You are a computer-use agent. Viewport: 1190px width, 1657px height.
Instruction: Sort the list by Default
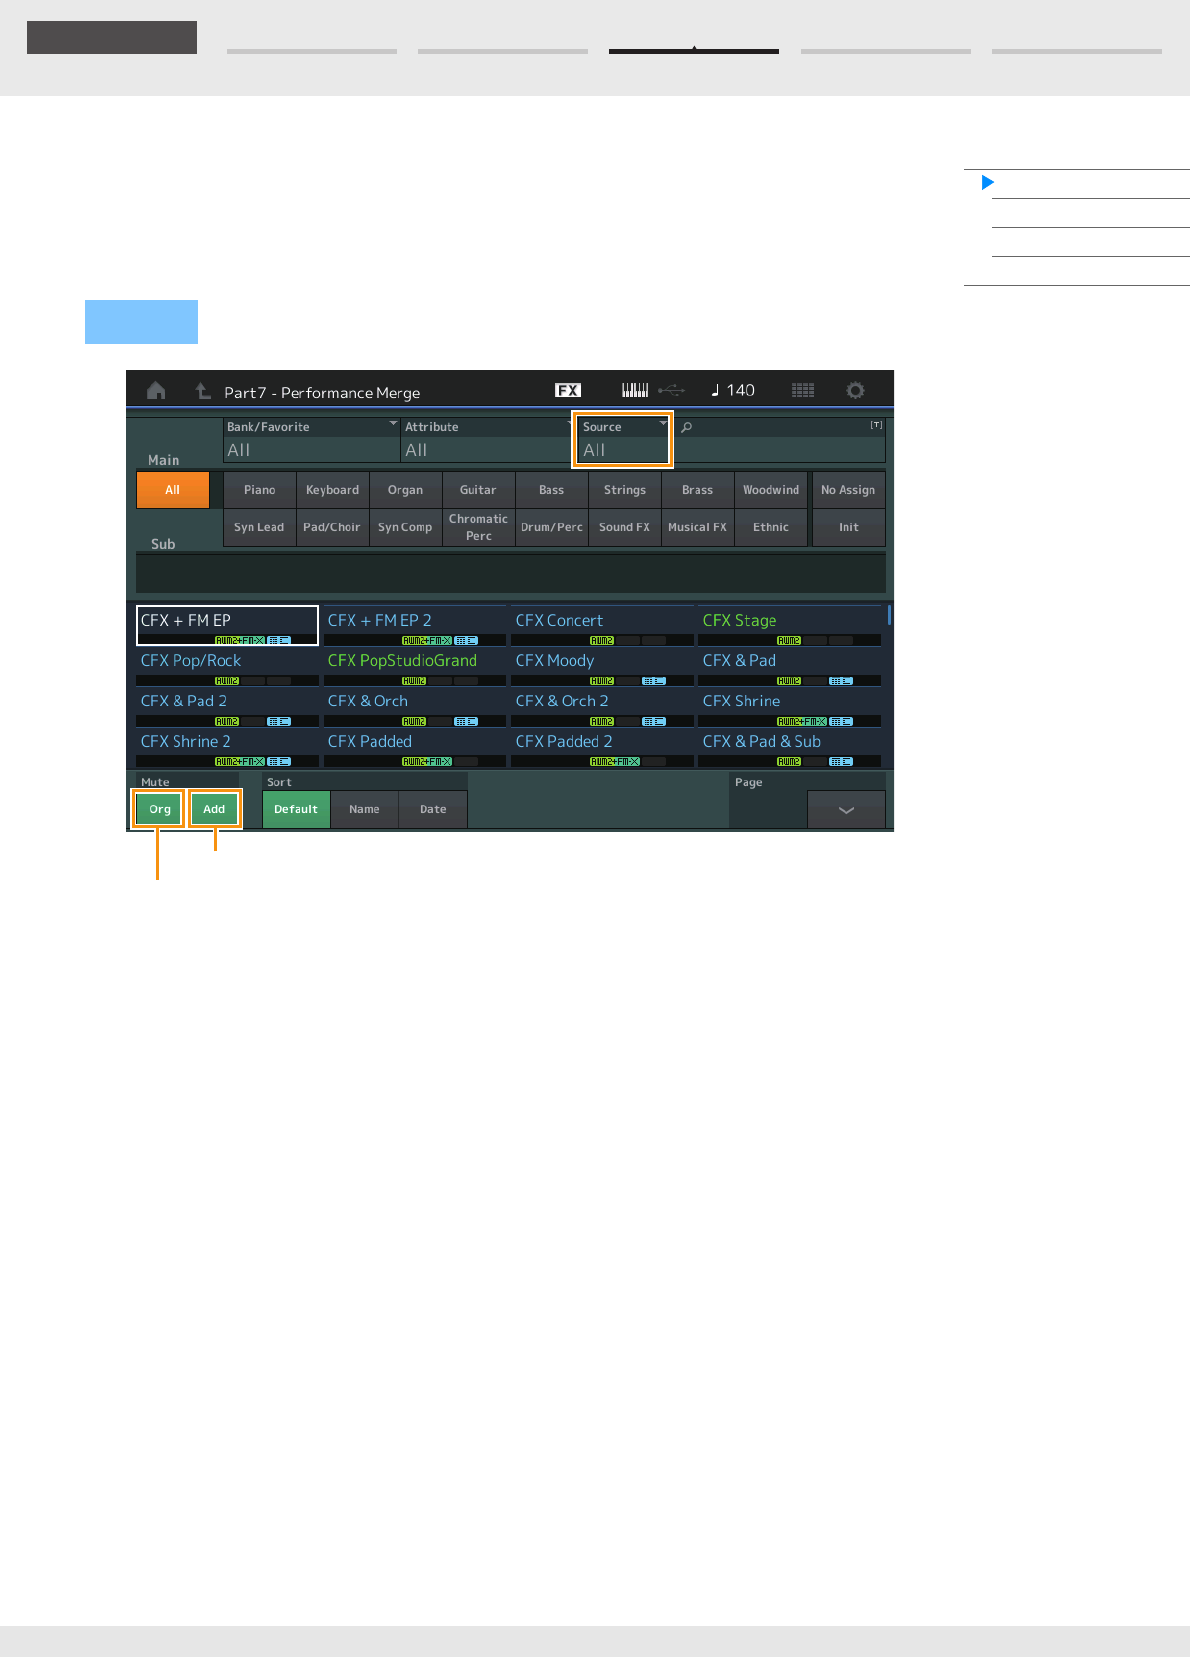(296, 809)
